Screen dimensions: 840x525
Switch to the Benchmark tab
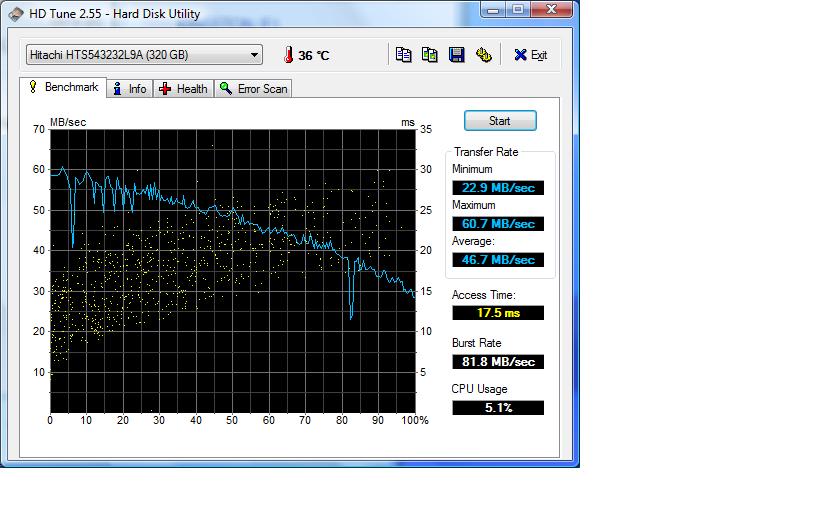(64, 87)
